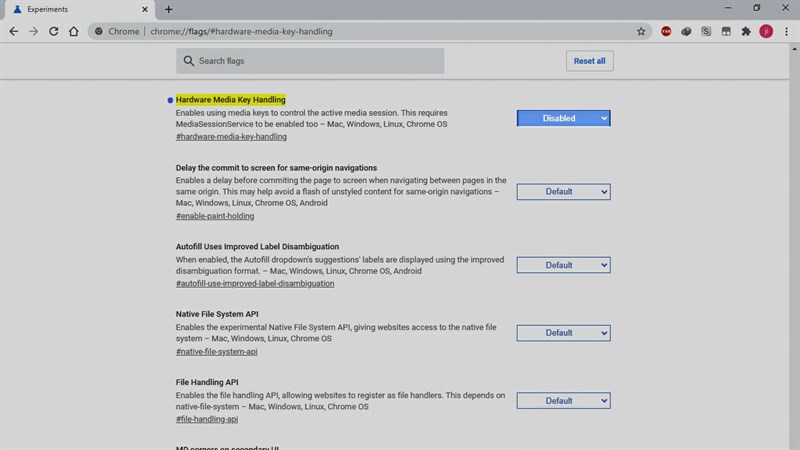Click the forward navigation arrow
800x450 pixels.
click(34, 32)
